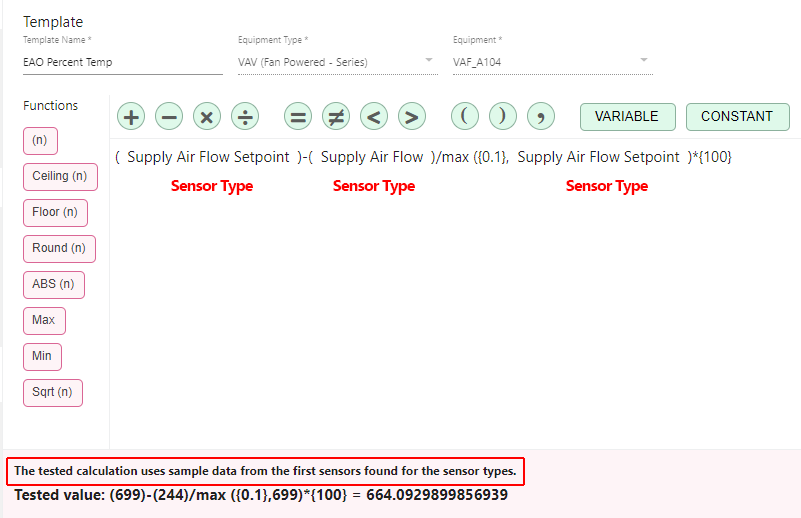Screen dimensions: 801x518
Task: Insert the minus operator
Action: coord(169,117)
